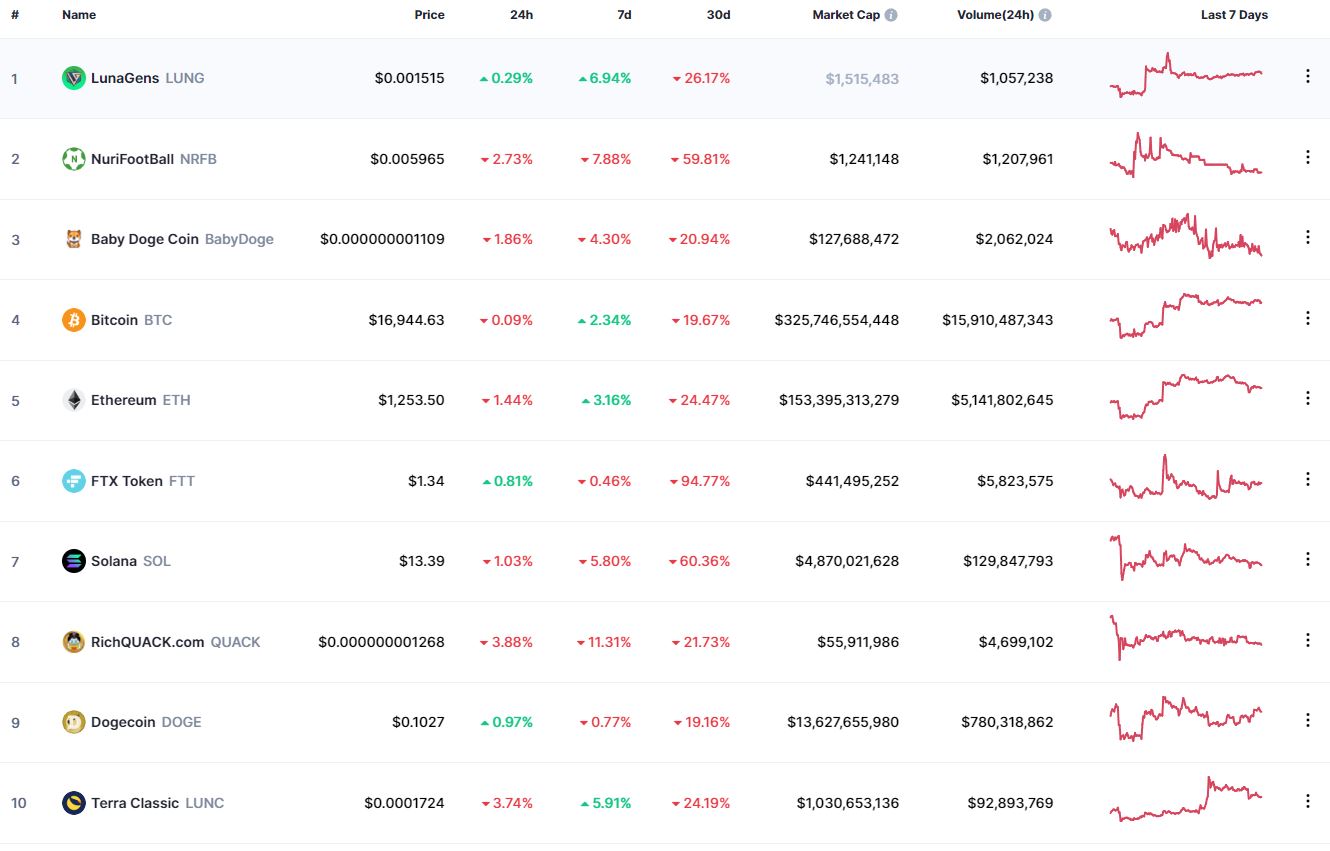Sort table by the Name column header
1330x851 pixels.
click(78, 15)
